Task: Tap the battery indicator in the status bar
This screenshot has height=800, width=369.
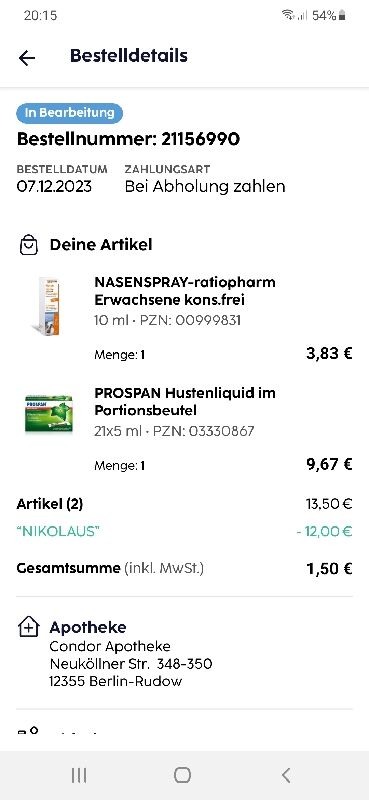Action: point(342,15)
